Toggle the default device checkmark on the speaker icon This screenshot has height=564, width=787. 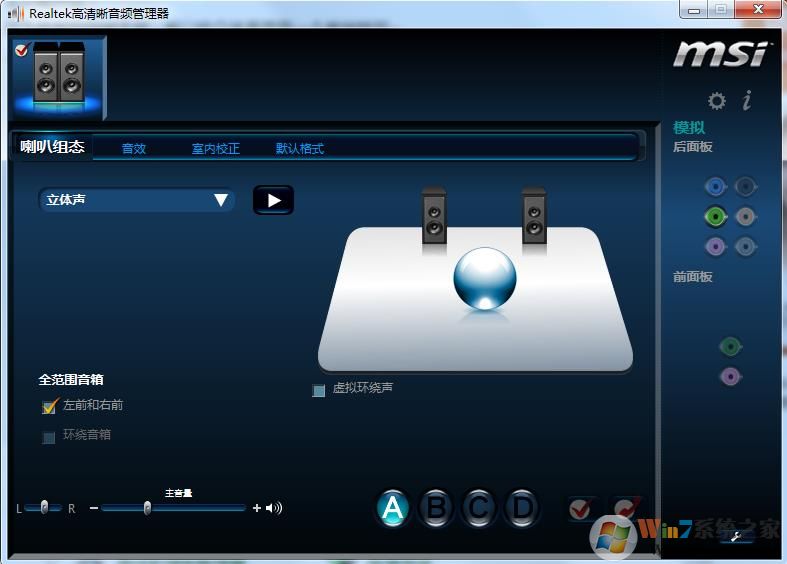coord(22,50)
